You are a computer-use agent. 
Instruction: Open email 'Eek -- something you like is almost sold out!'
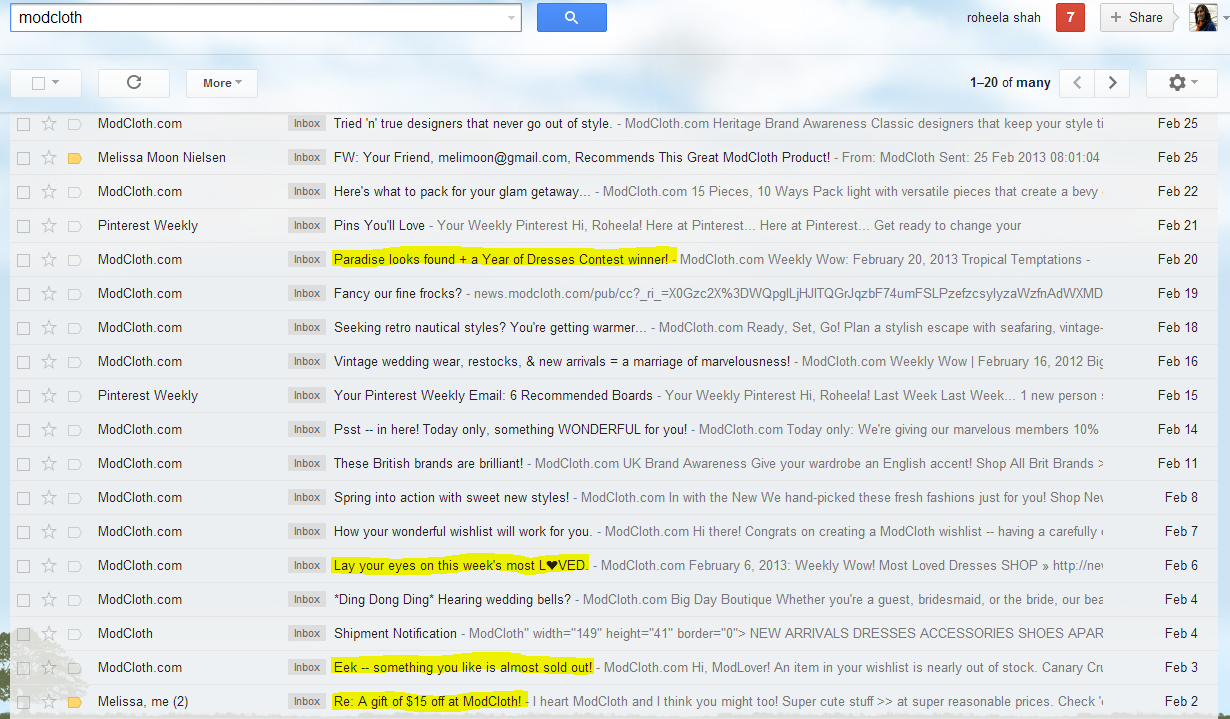click(x=463, y=667)
